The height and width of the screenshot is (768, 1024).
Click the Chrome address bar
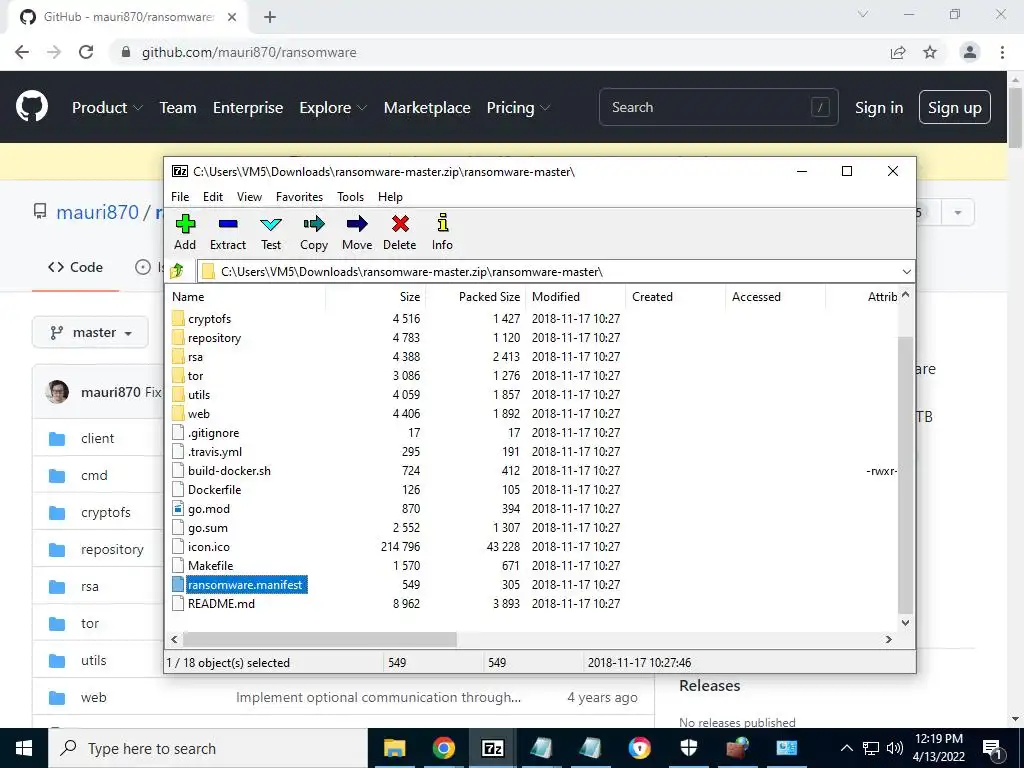(x=496, y=52)
